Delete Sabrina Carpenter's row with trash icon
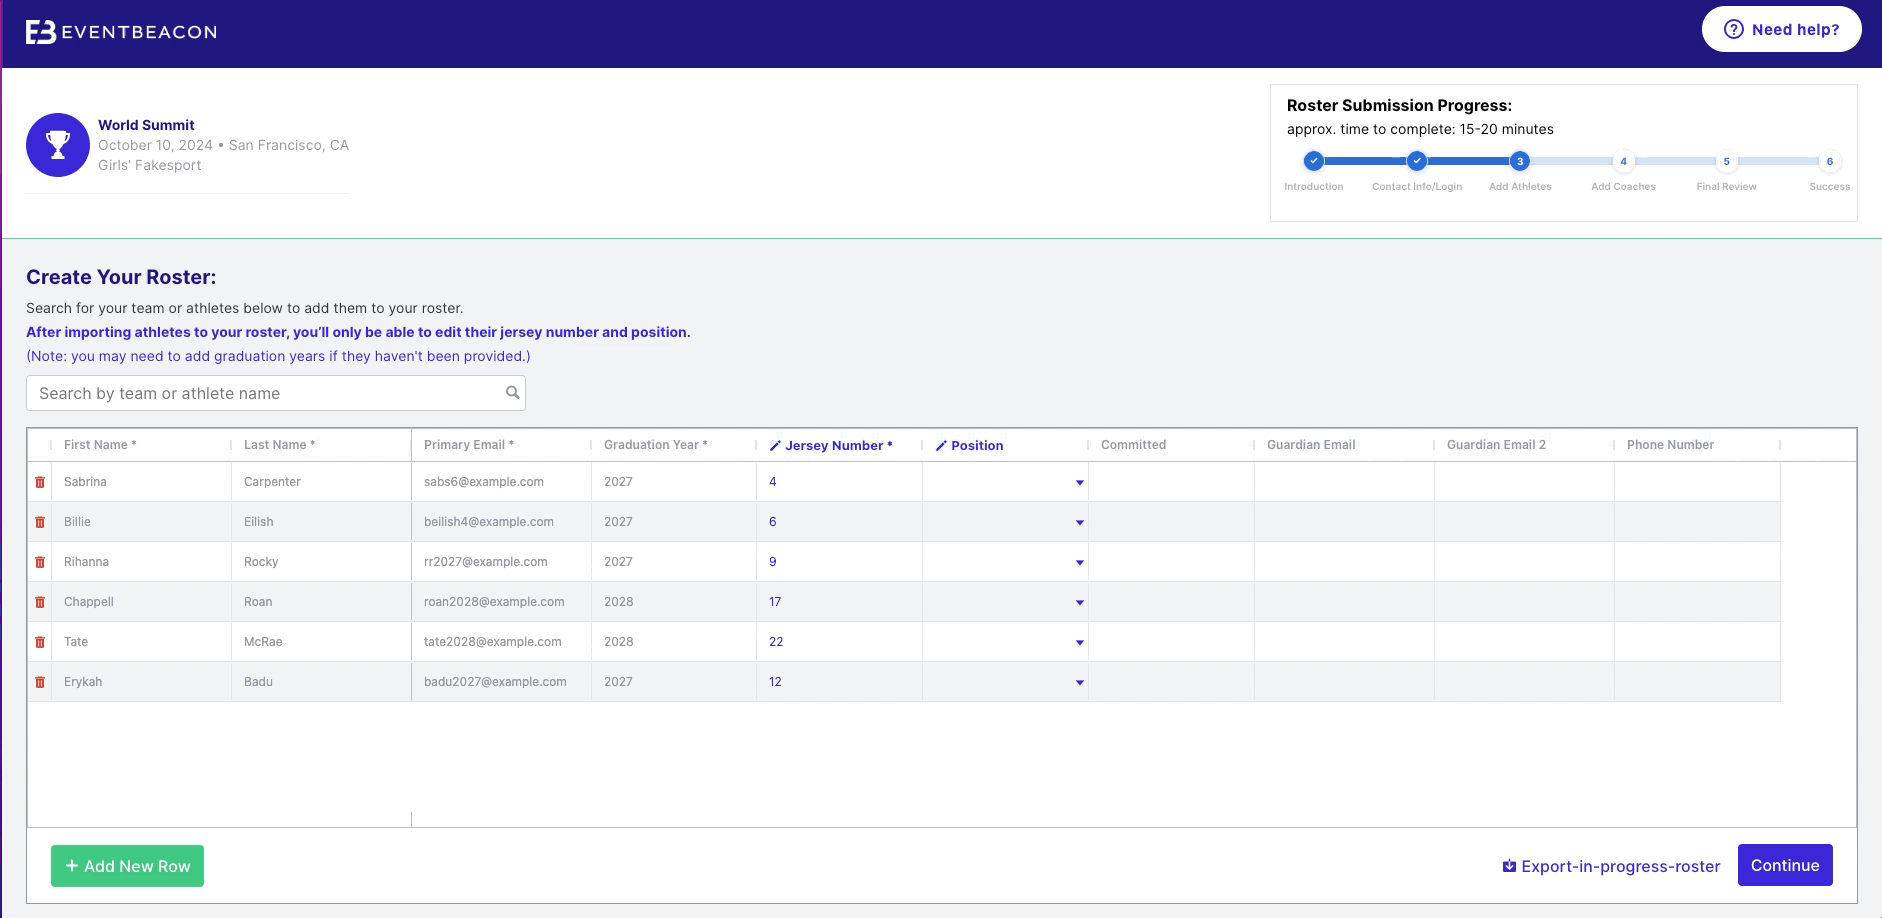Screen dimensions: 1882x918 [x=40, y=482]
